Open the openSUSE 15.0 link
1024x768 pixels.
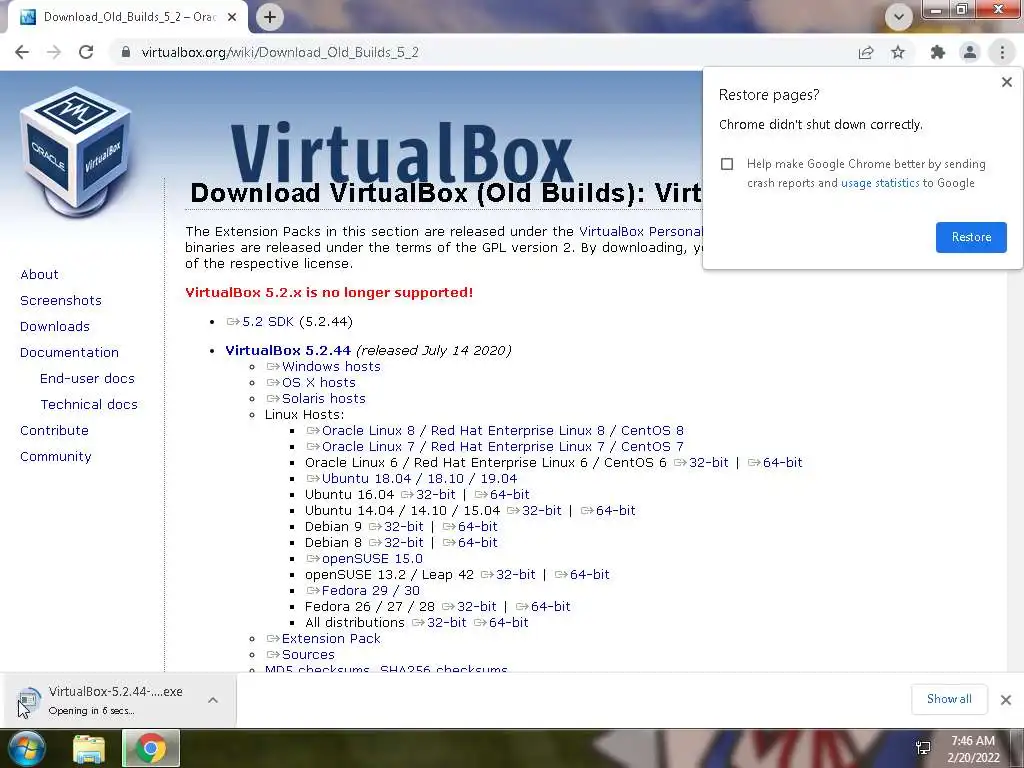364,559
